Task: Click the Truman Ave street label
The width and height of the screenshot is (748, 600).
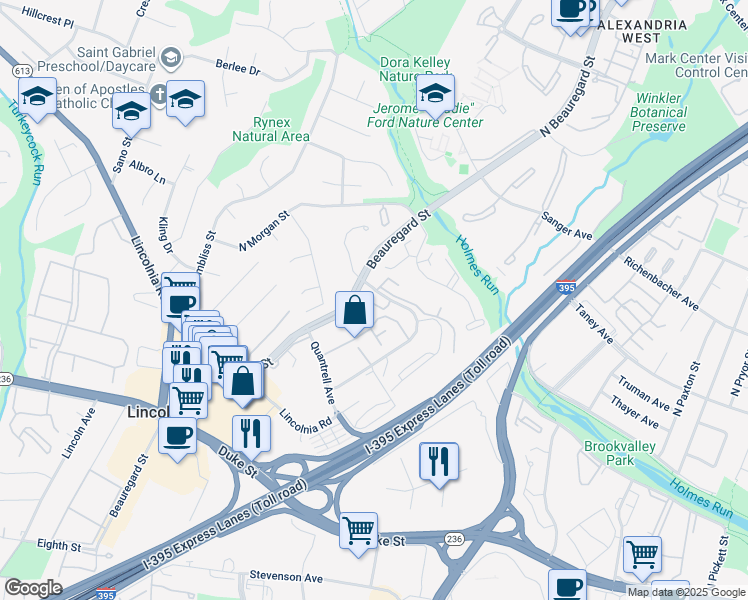Action: (644, 393)
